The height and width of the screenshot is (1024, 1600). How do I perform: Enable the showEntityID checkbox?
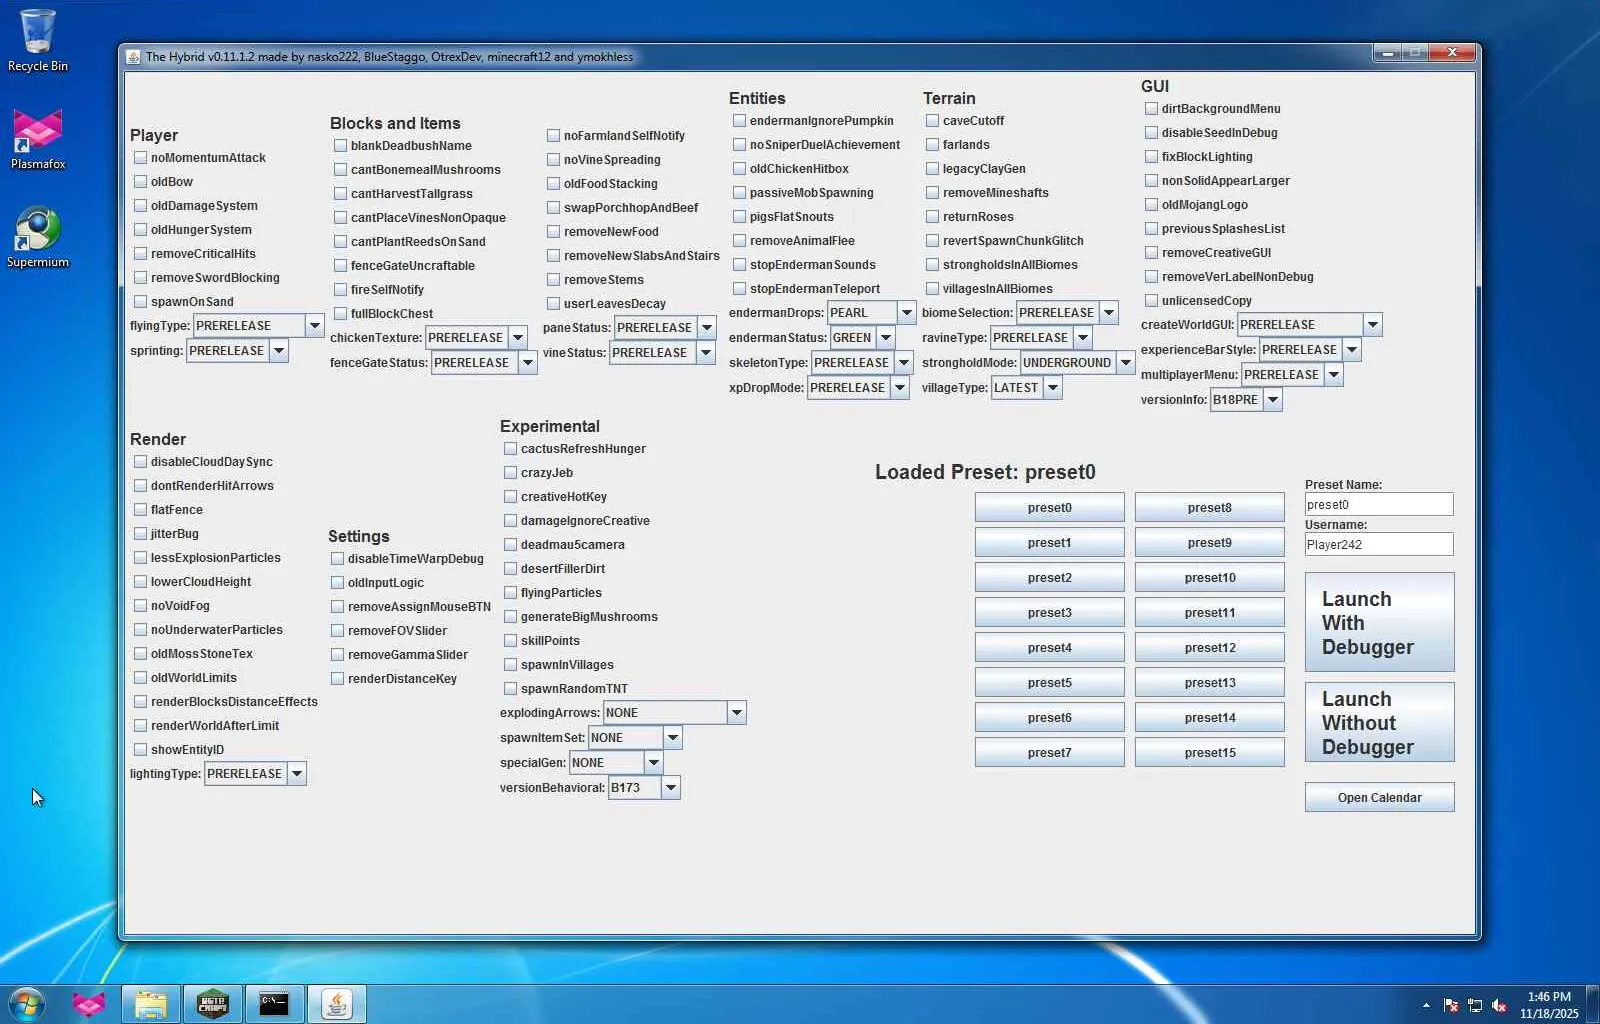tap(141, 750)
